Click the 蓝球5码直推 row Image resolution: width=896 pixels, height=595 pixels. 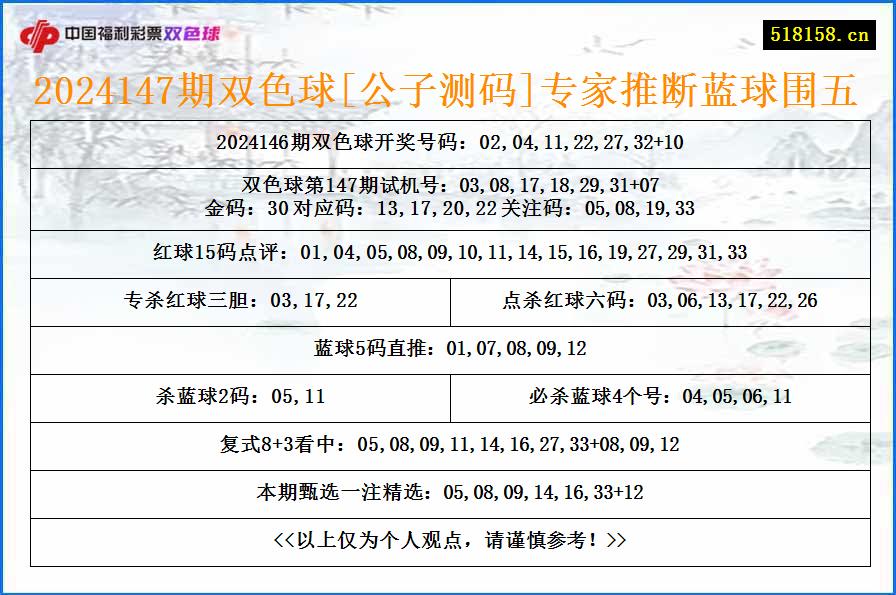pyautogui.click(x=448, y=350)
